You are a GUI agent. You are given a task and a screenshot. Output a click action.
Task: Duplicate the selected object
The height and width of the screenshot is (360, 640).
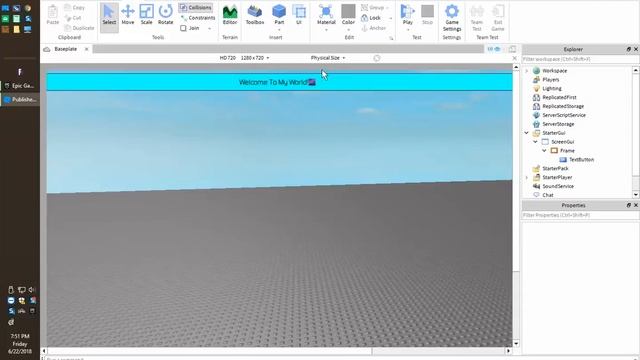click(x=80, y=28)
